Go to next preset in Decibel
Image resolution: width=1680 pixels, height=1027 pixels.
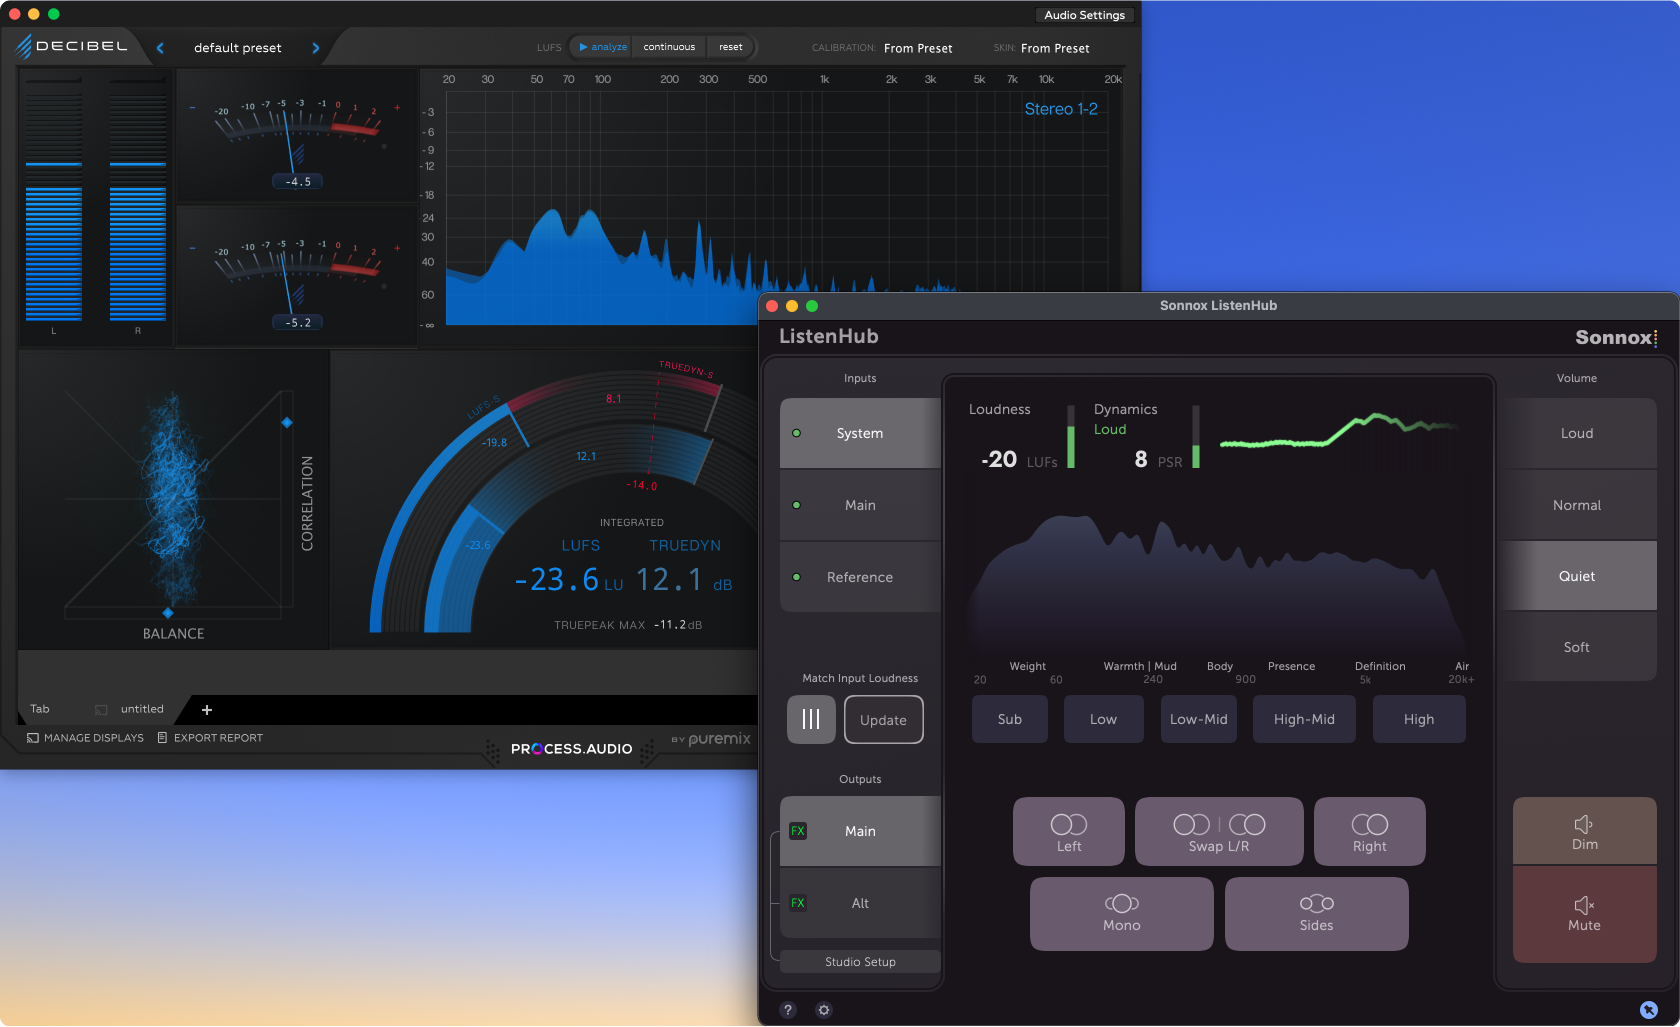coord(316,48)
